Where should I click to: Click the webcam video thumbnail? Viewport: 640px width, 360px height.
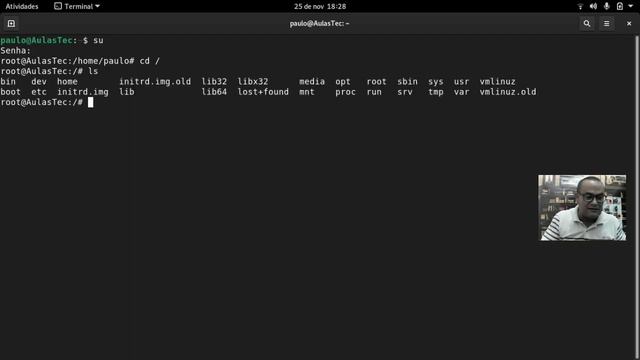pyautogui.click(x=582, y=208)
